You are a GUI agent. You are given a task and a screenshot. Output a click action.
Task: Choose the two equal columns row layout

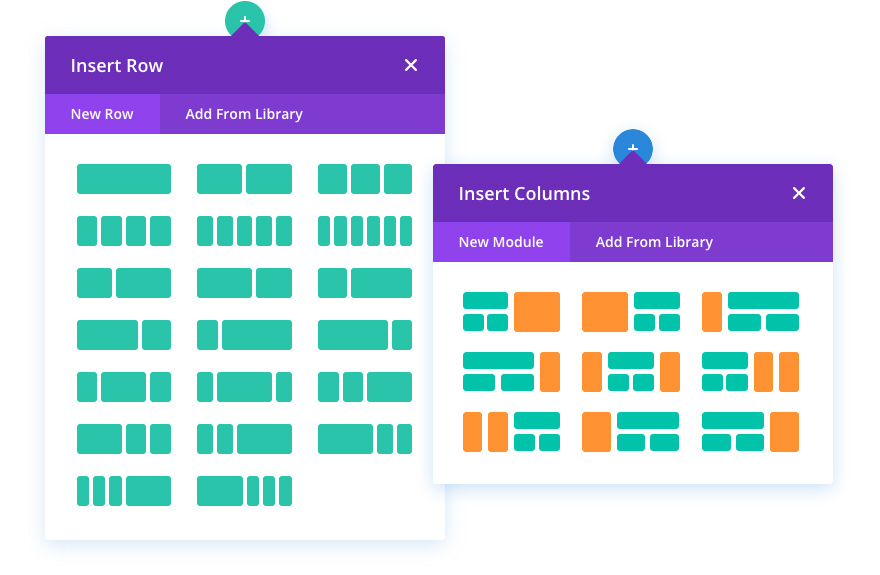click(x=244, y=179)
